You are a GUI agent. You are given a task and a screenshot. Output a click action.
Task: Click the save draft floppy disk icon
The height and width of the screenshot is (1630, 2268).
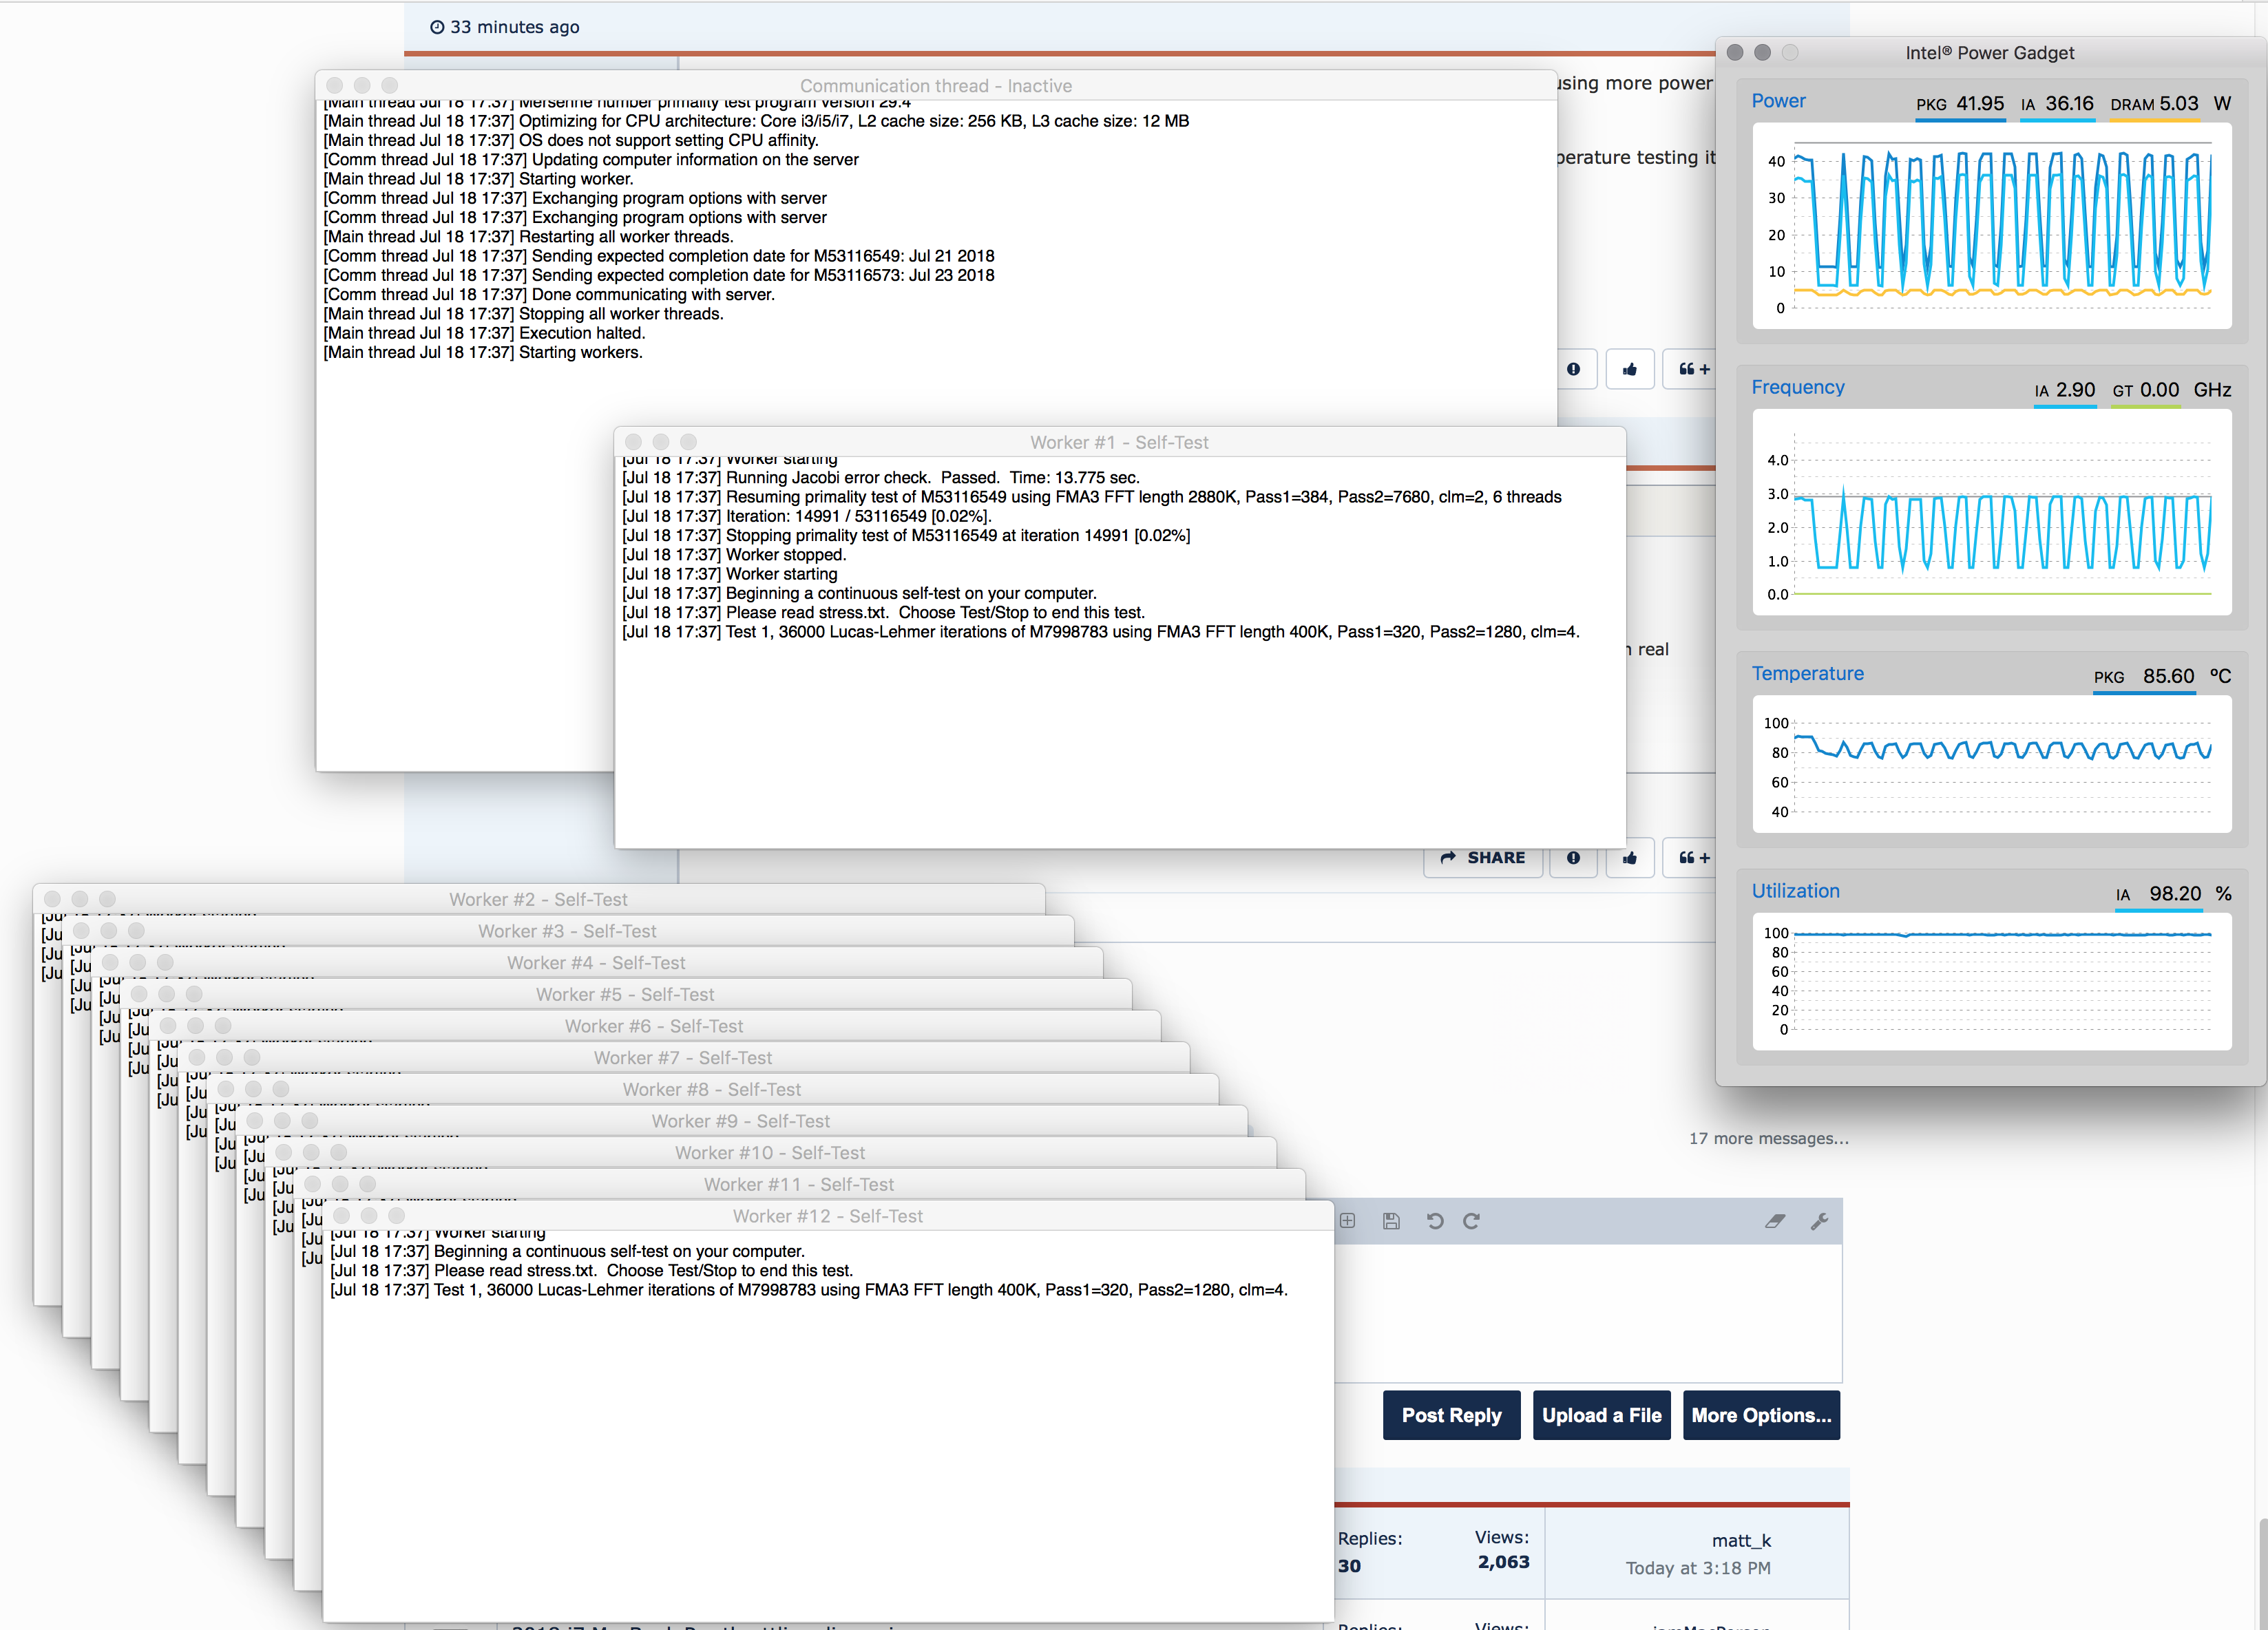pos(1391,1220)
